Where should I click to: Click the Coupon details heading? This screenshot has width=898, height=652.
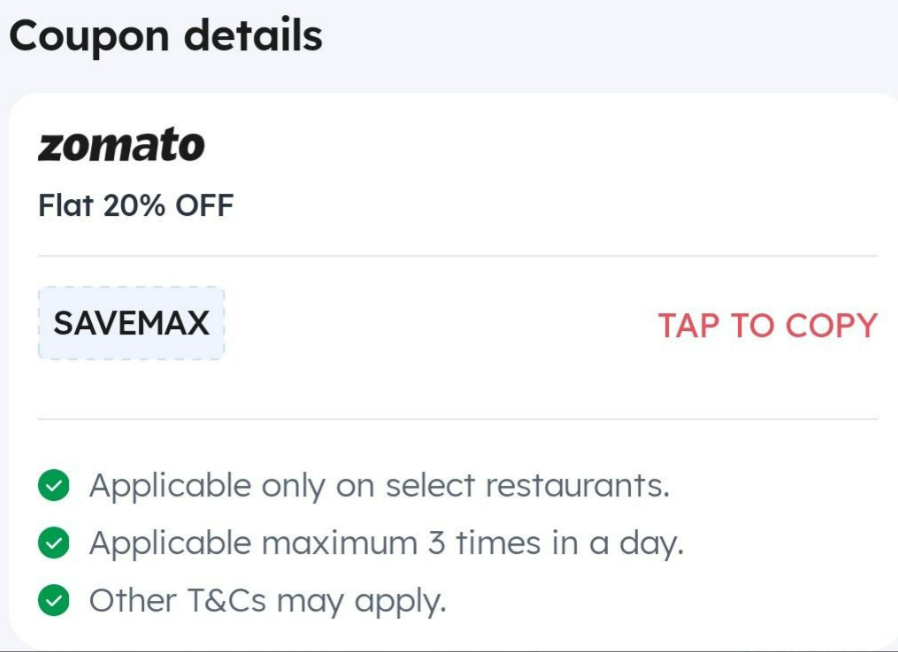166,37
